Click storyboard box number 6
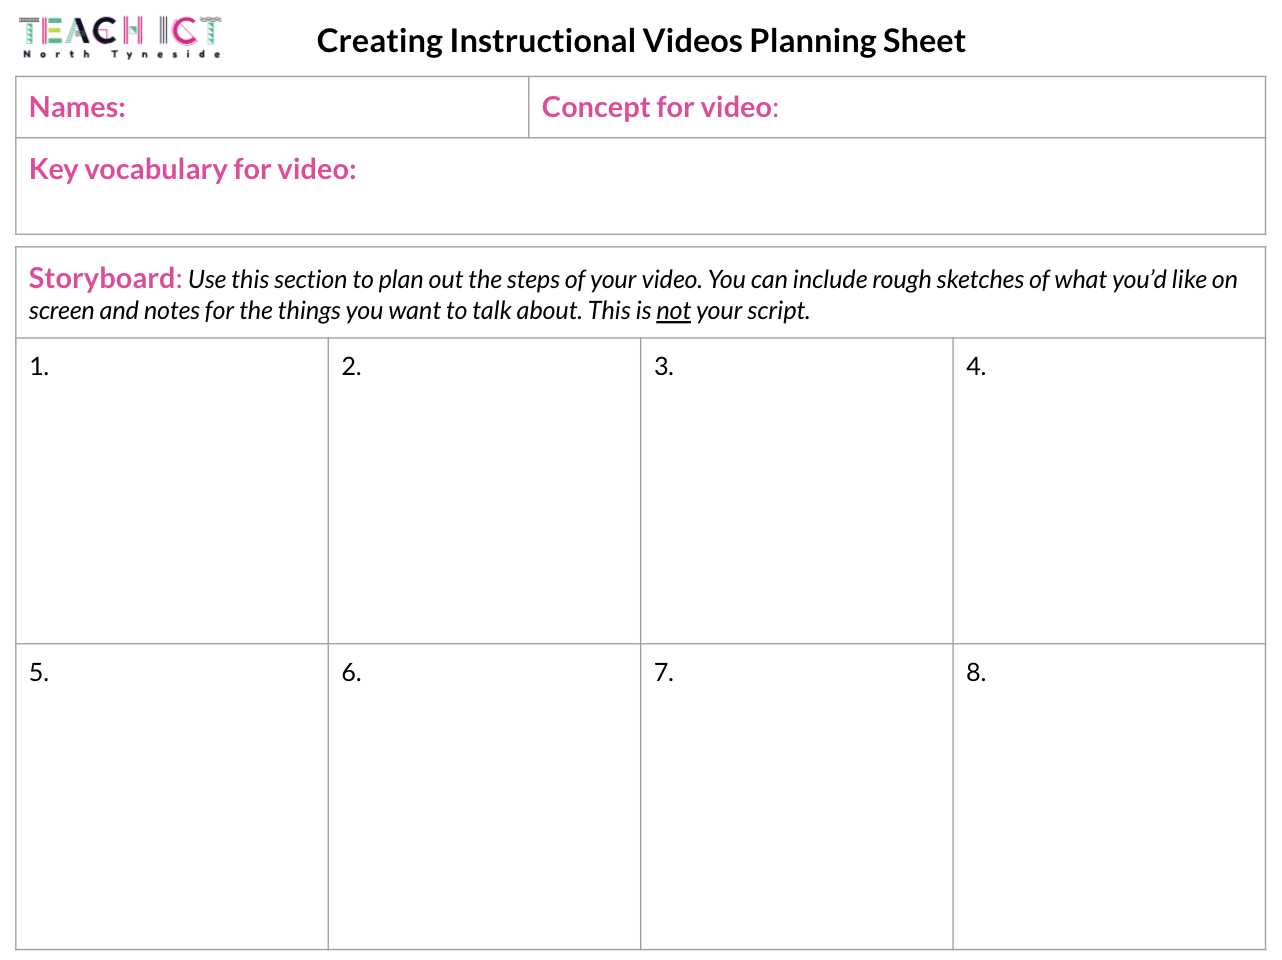 point(484,797)
